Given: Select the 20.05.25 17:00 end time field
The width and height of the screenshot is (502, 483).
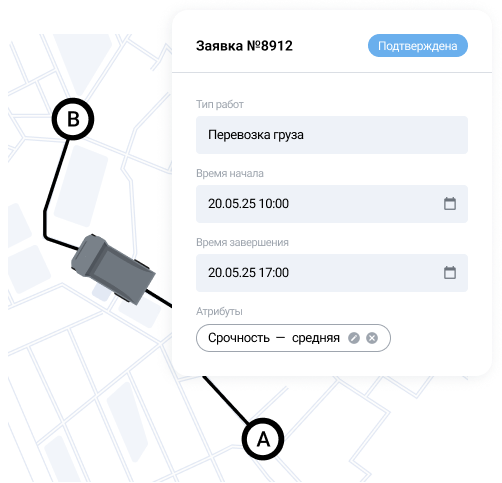Looking at the screenshot, I should [332, 273].
